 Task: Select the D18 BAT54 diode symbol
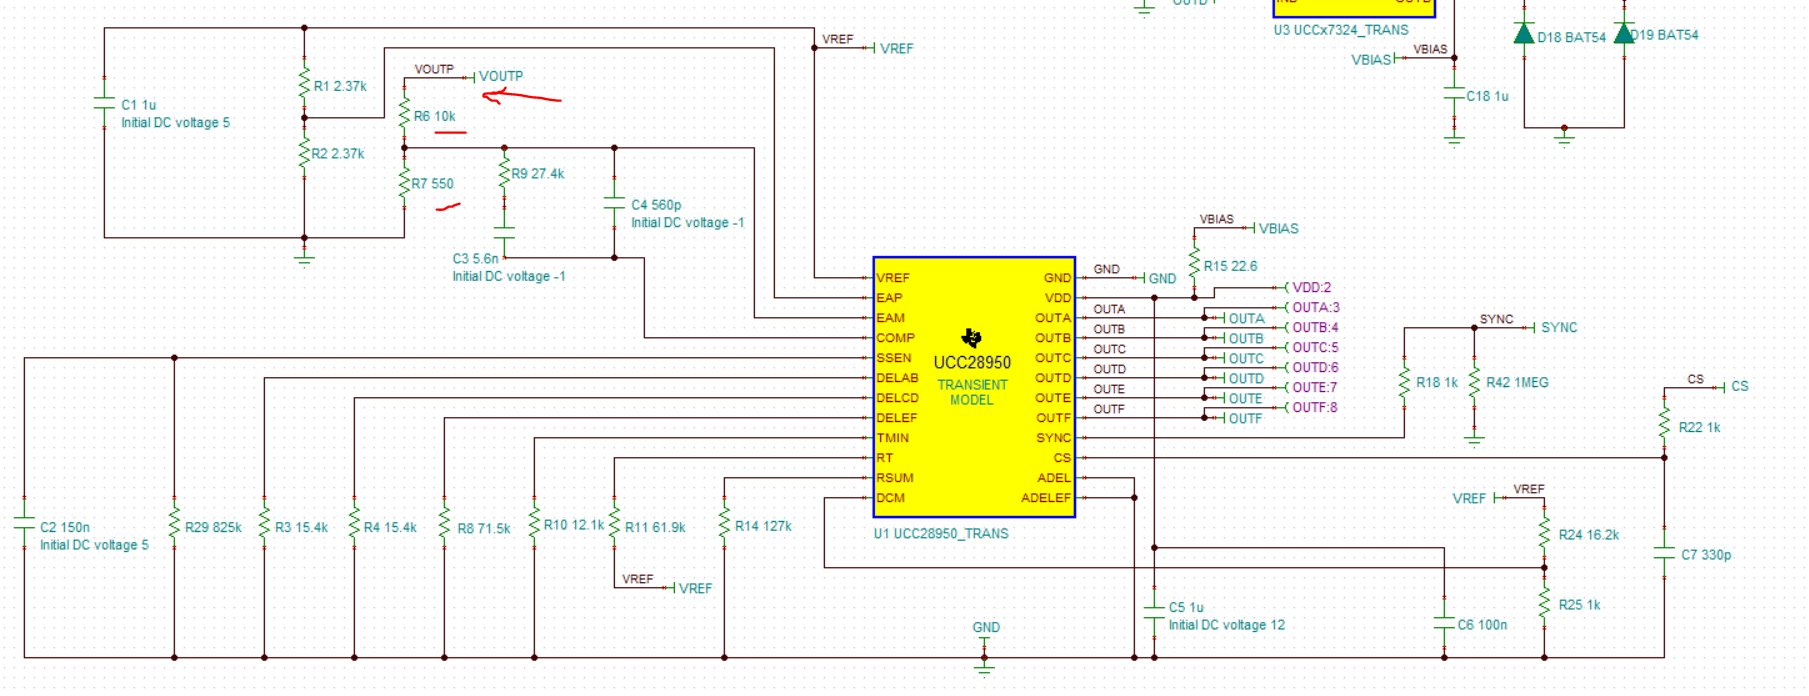(1524, 34)
